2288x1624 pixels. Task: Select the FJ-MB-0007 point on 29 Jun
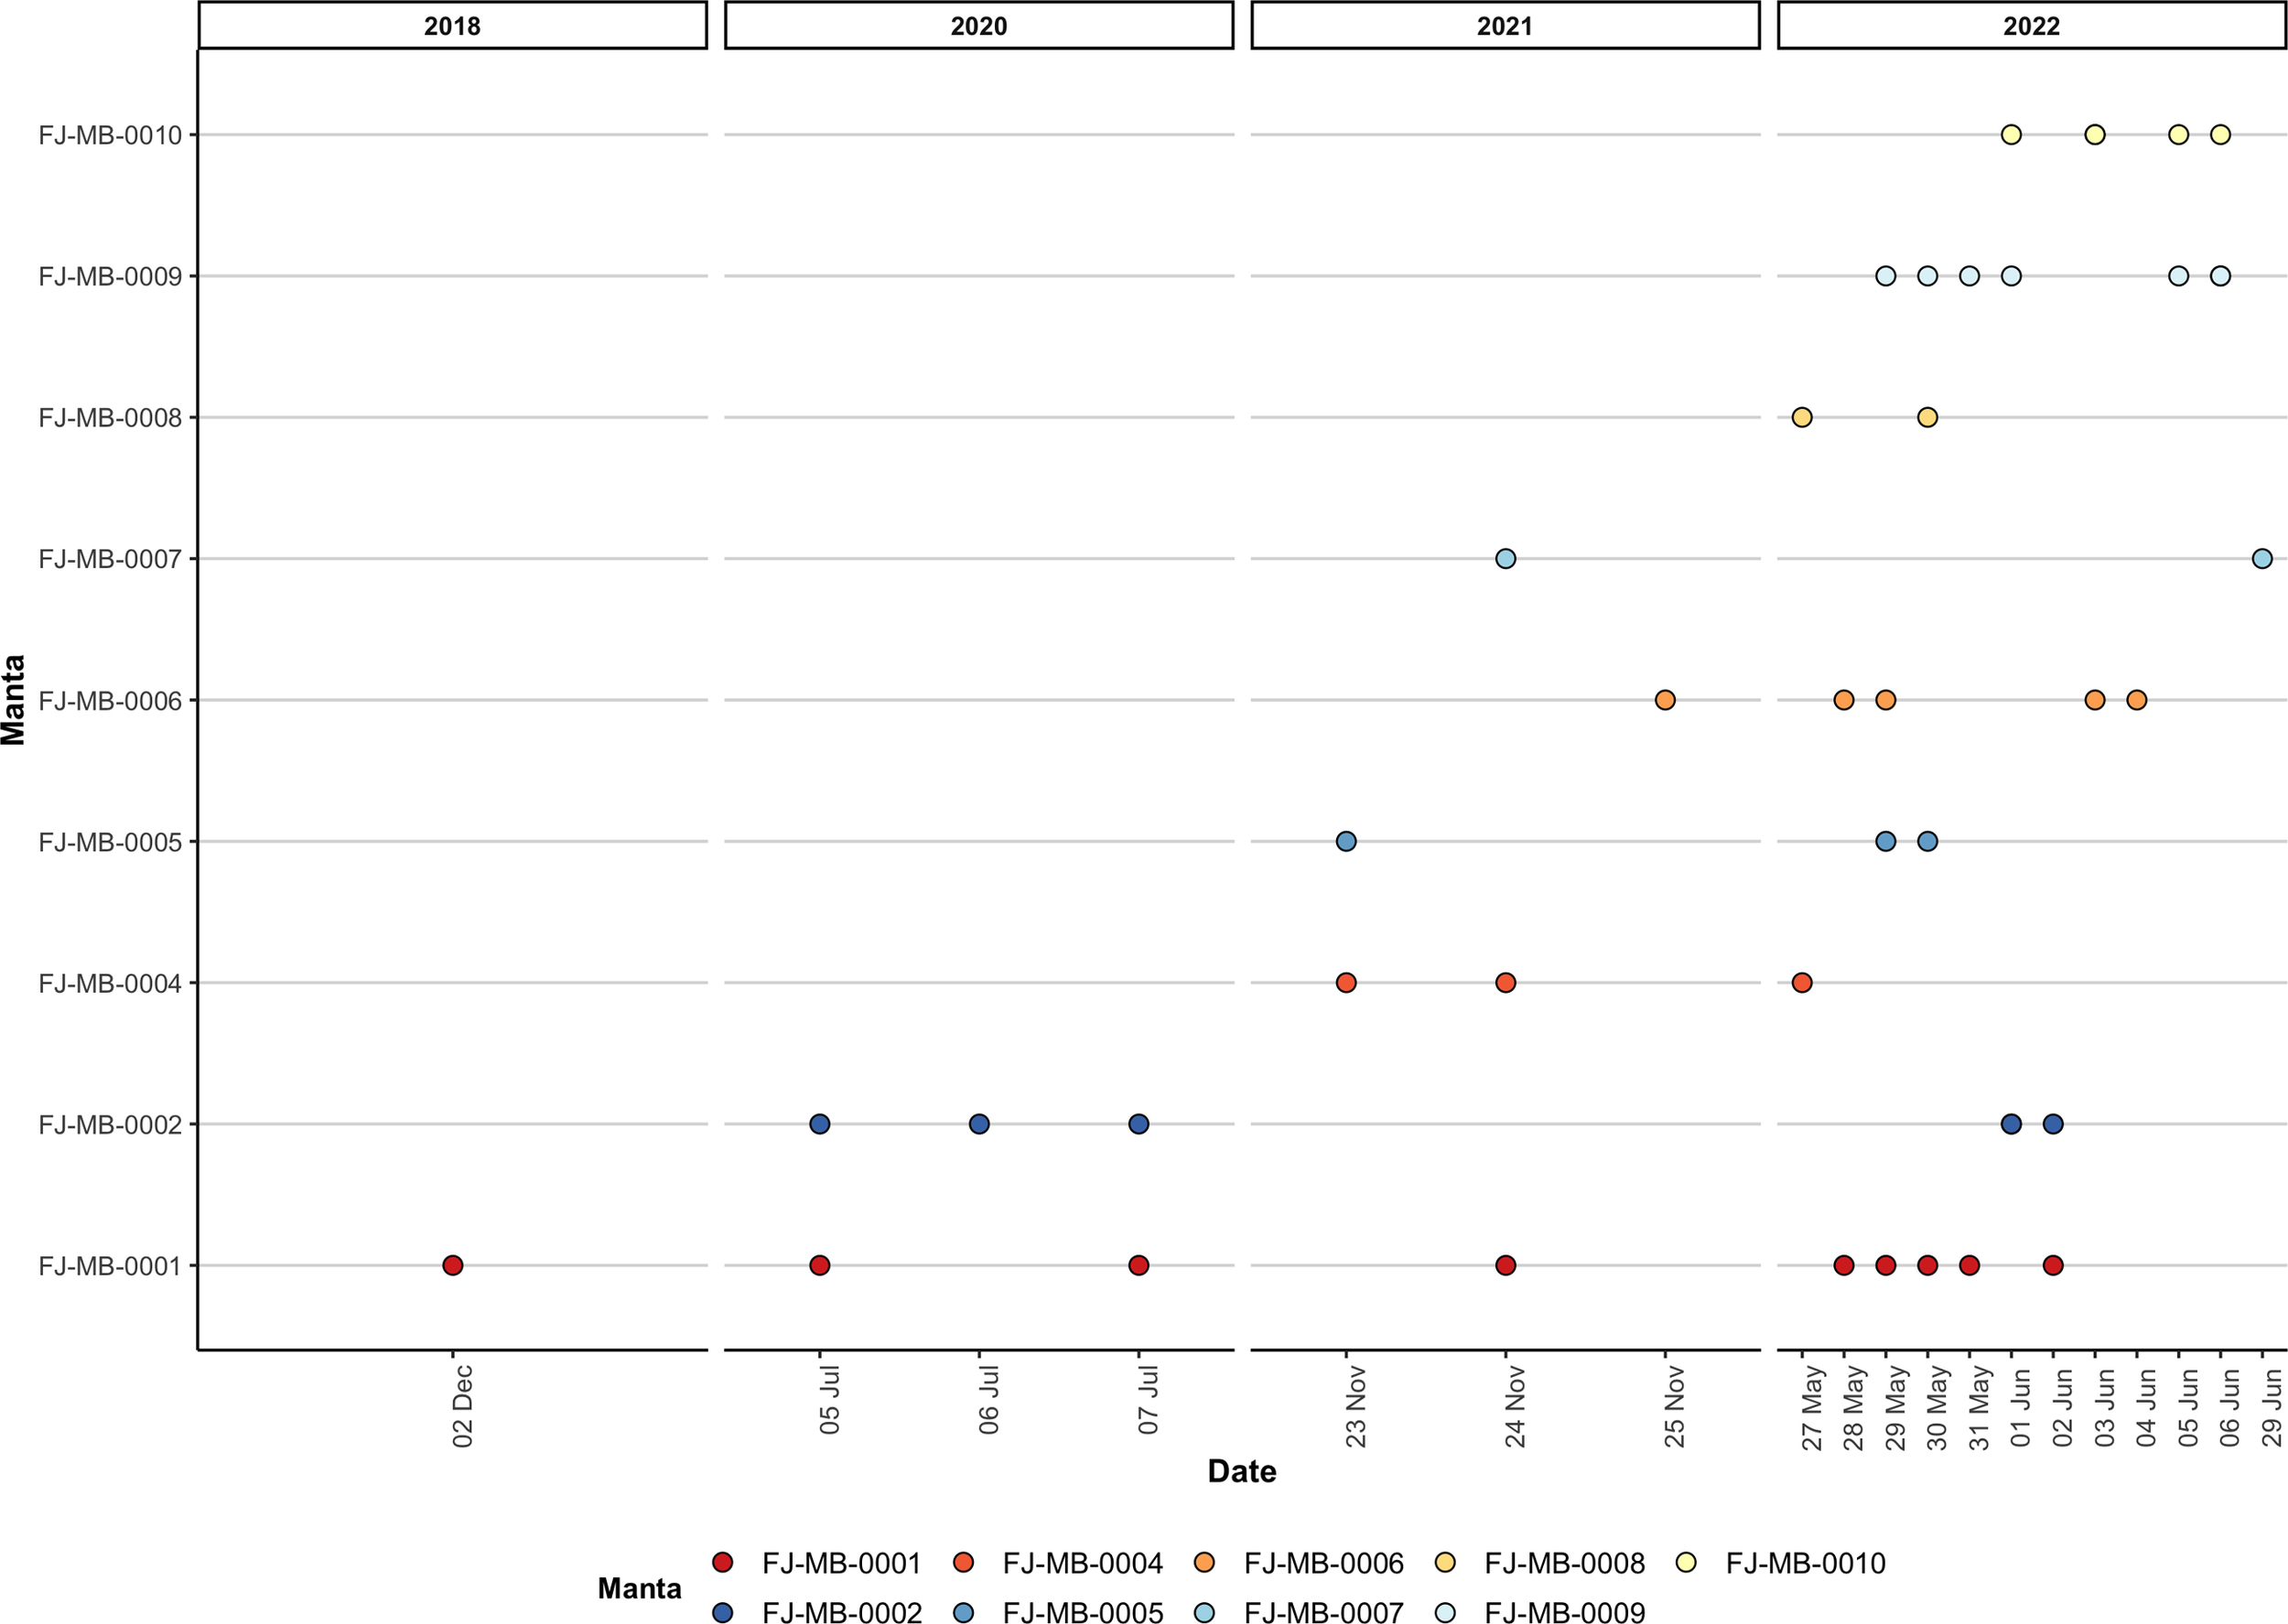pos(2262,558)
